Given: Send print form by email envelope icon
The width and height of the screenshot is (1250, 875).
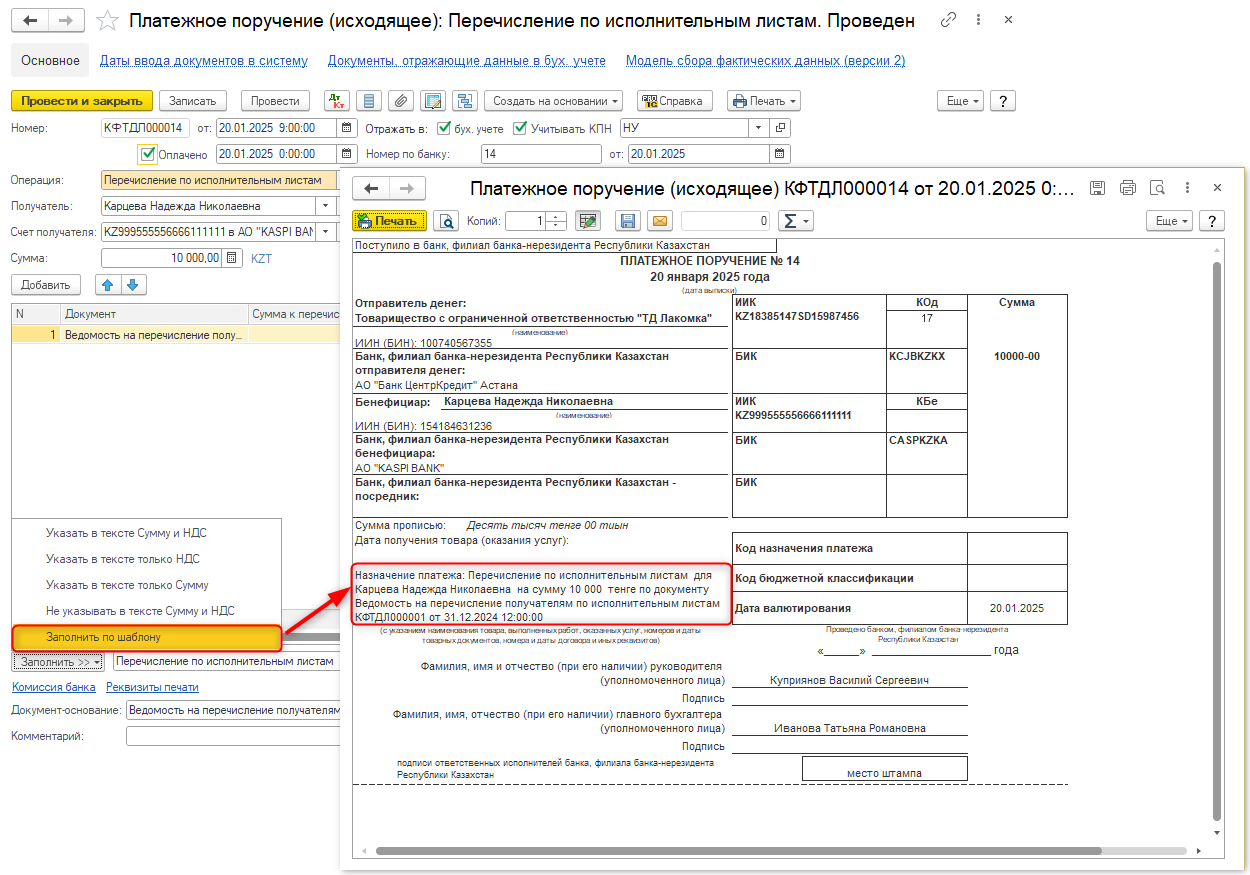Looking at the screenshot, I should pos(659,221).
